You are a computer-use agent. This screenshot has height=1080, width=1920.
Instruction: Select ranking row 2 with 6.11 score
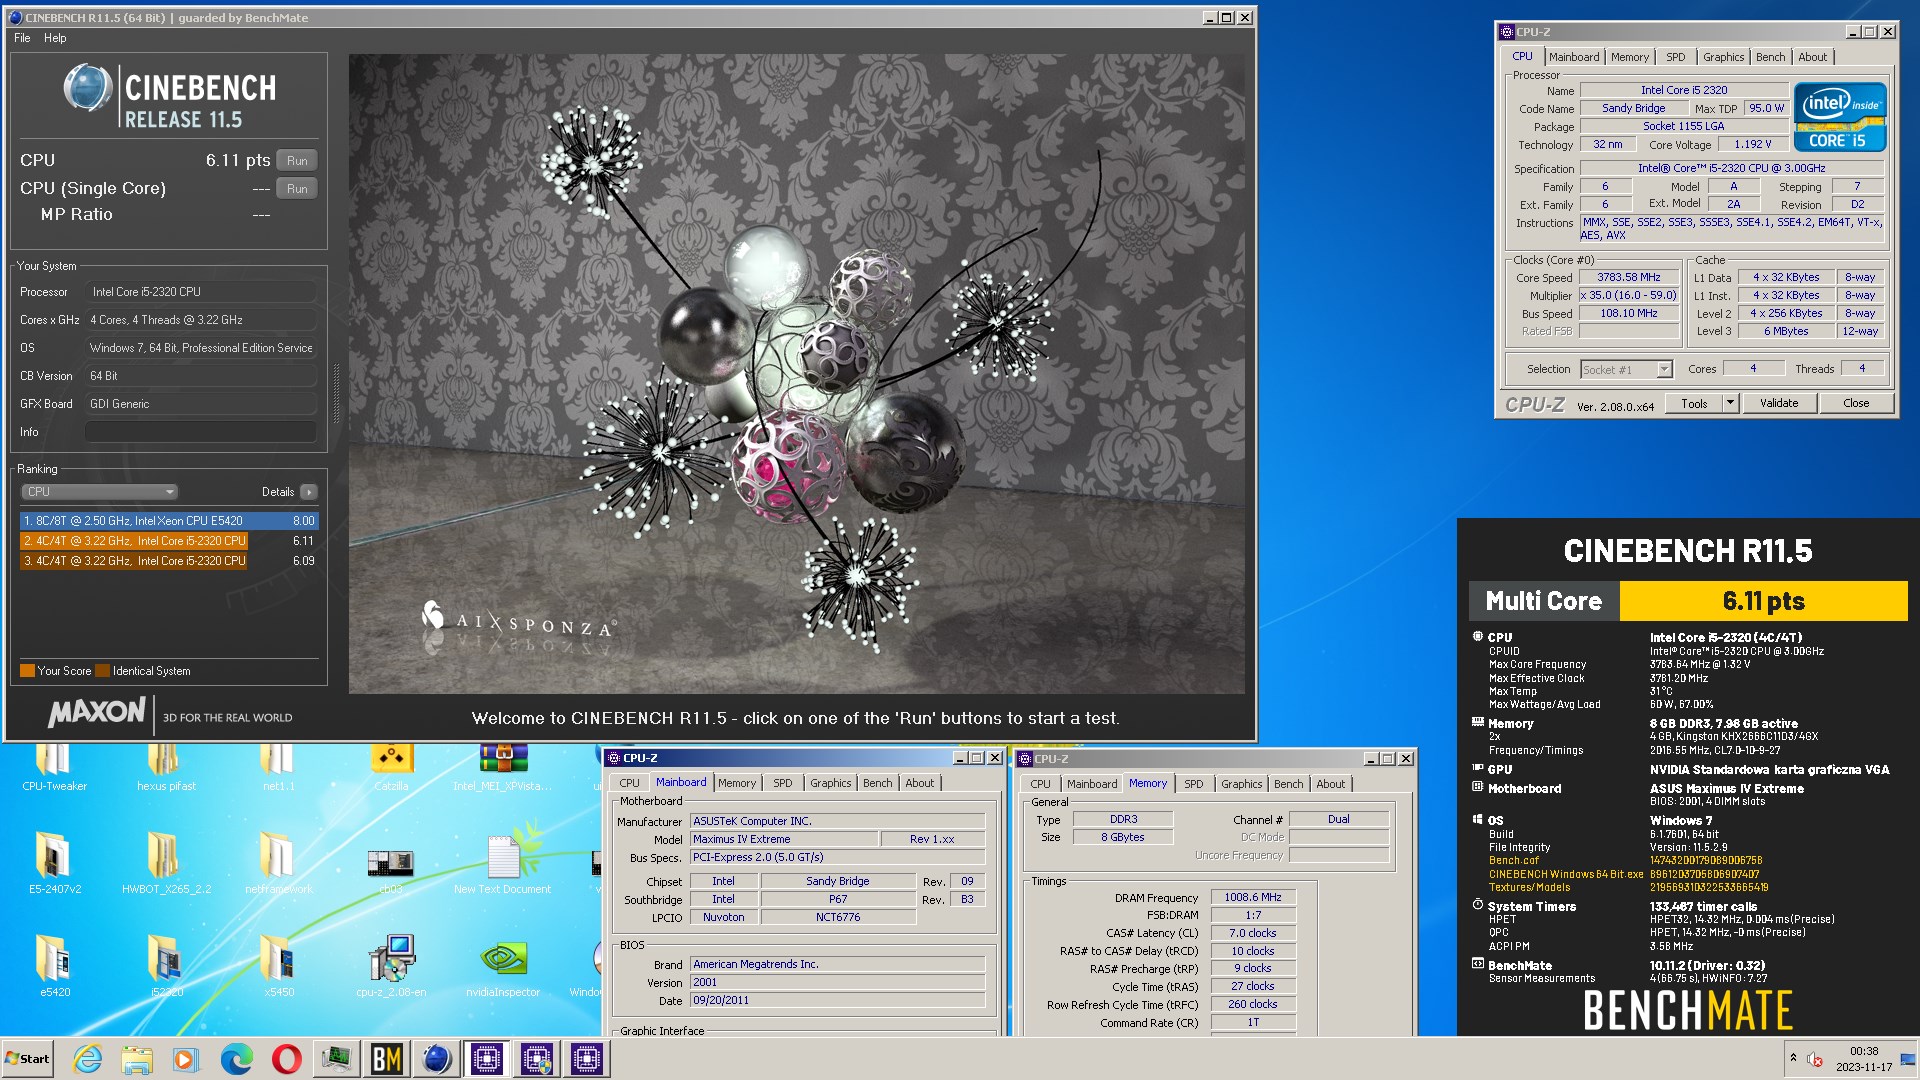click(169, 541)
